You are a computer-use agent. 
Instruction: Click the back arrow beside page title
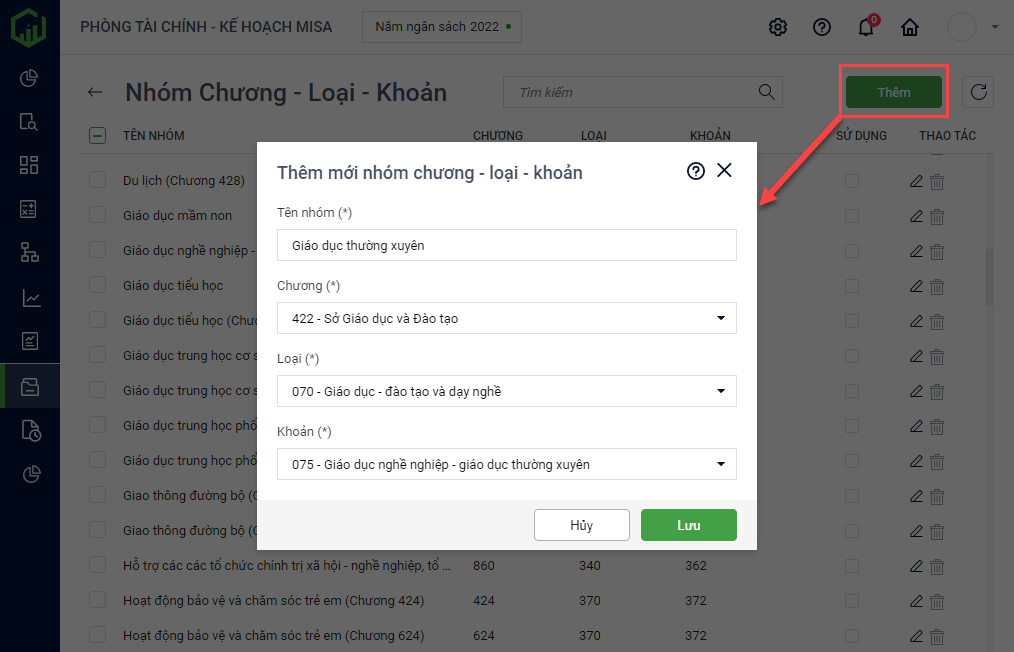pyautogui.click(x=95, y=92)
